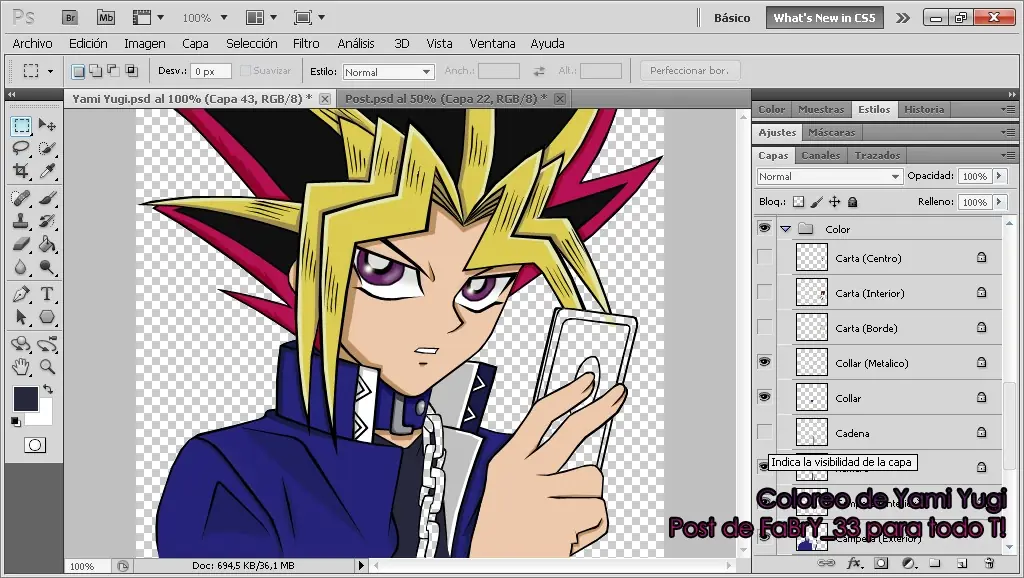Image resolution: width=1024 pixels, height=578 pixels.
Task: Collapse the Color group in Layers
Action: coord(786,229)
